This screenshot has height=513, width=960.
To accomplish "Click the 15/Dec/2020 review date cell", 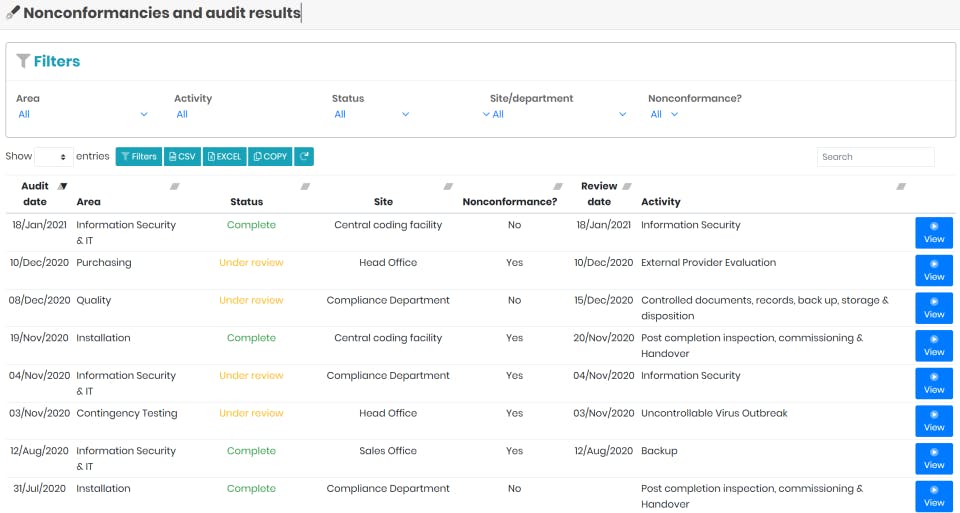I will [603, 301].
